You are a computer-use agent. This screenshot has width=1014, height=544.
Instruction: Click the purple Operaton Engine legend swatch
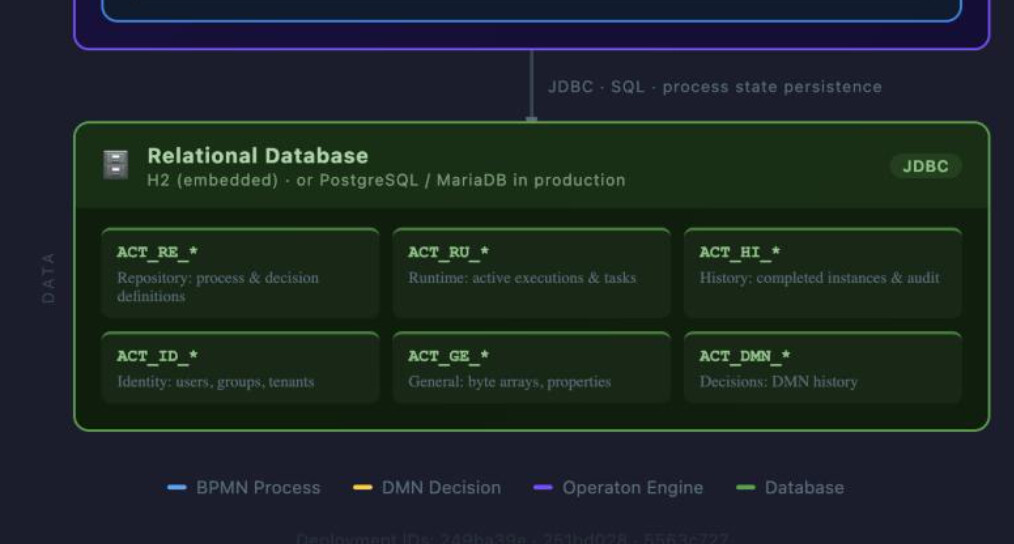coord(543,488)
